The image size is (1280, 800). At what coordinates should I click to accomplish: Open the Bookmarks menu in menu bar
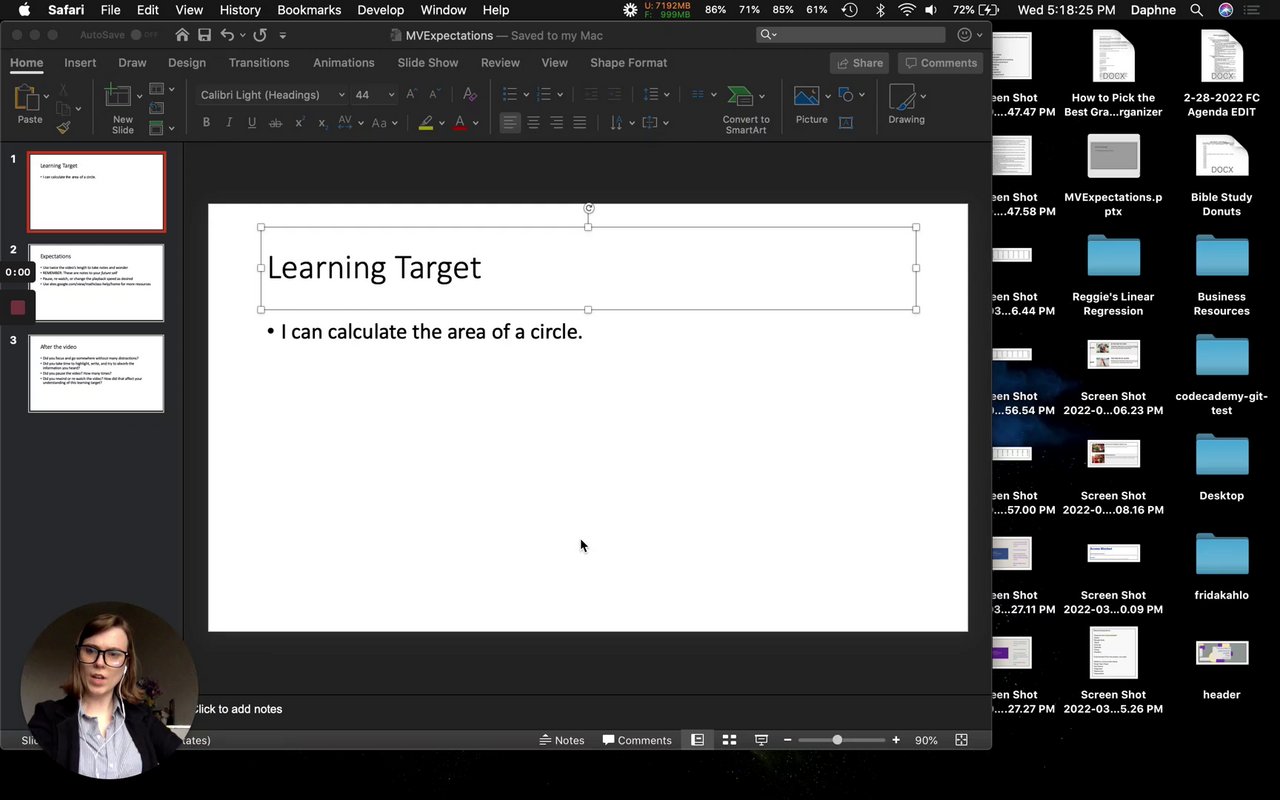309,10
